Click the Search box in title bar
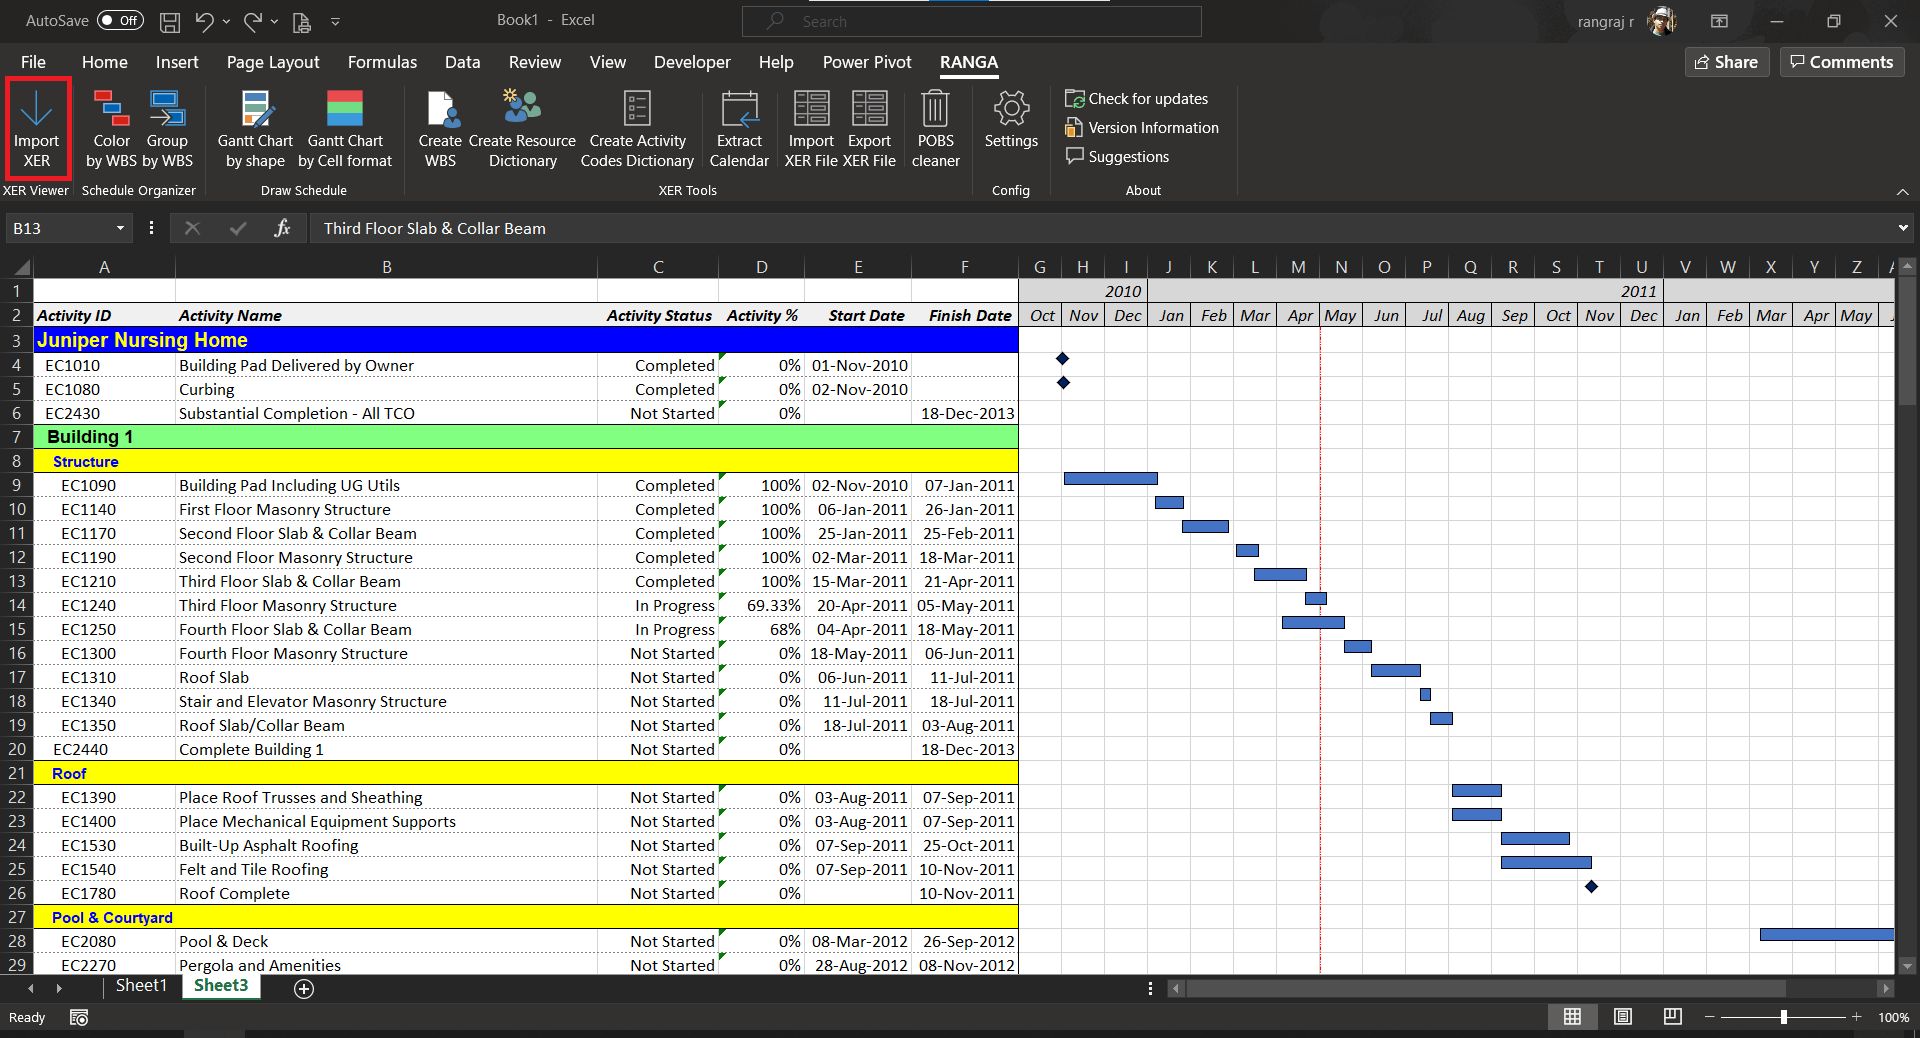The height and width of the screenshot is (1038, 1920). click(970, 20)
